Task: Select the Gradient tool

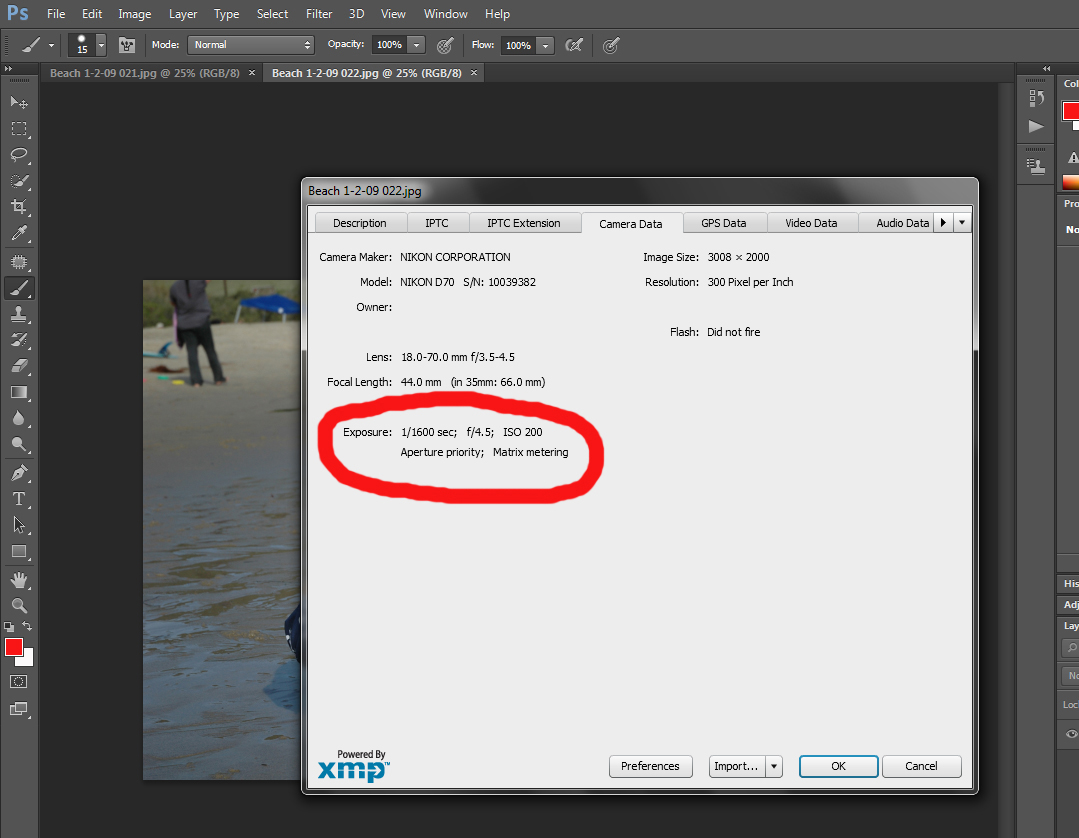Action: (x=19, y=392)
